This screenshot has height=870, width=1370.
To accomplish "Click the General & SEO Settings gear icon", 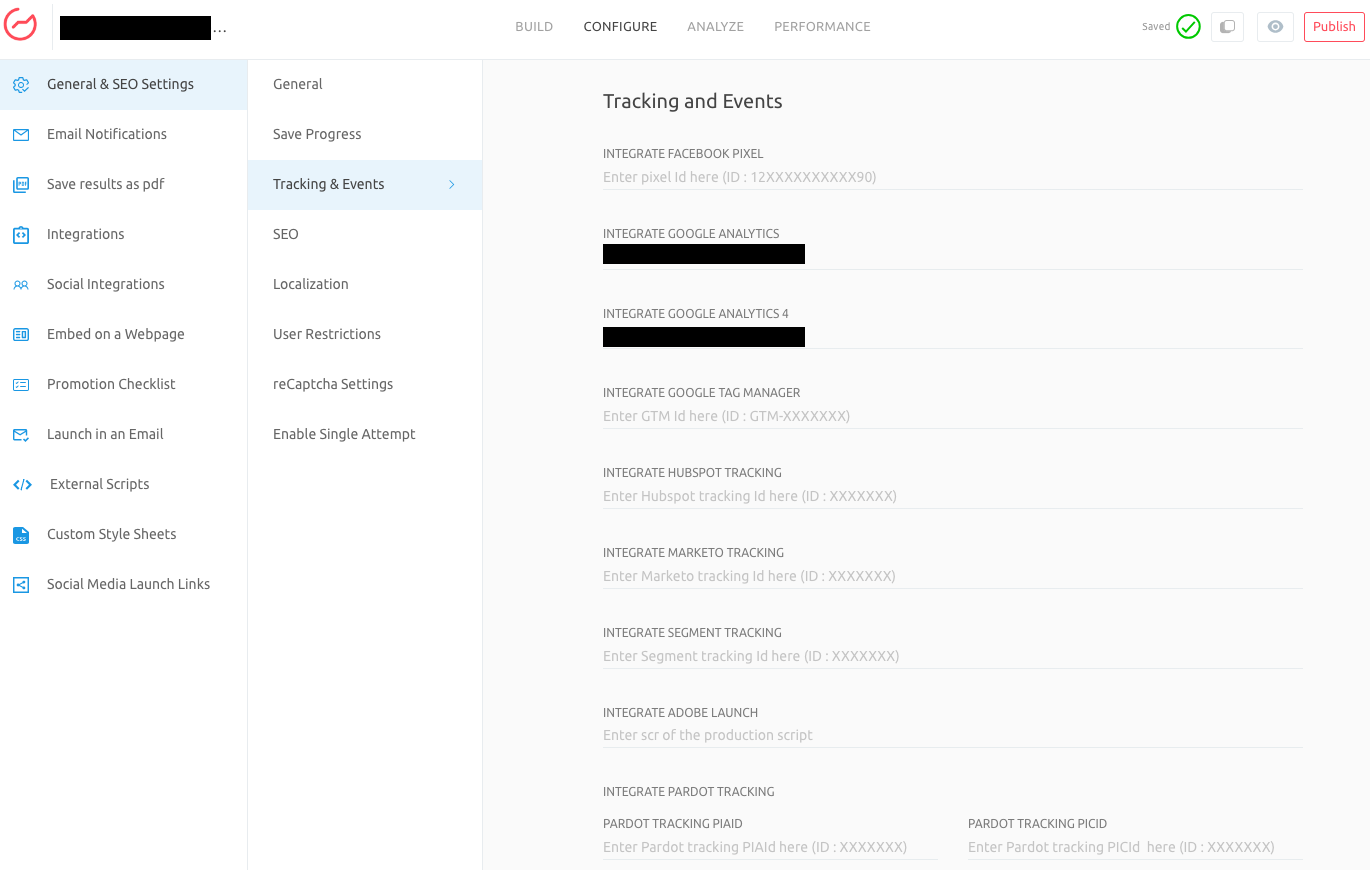I will 21,85.
